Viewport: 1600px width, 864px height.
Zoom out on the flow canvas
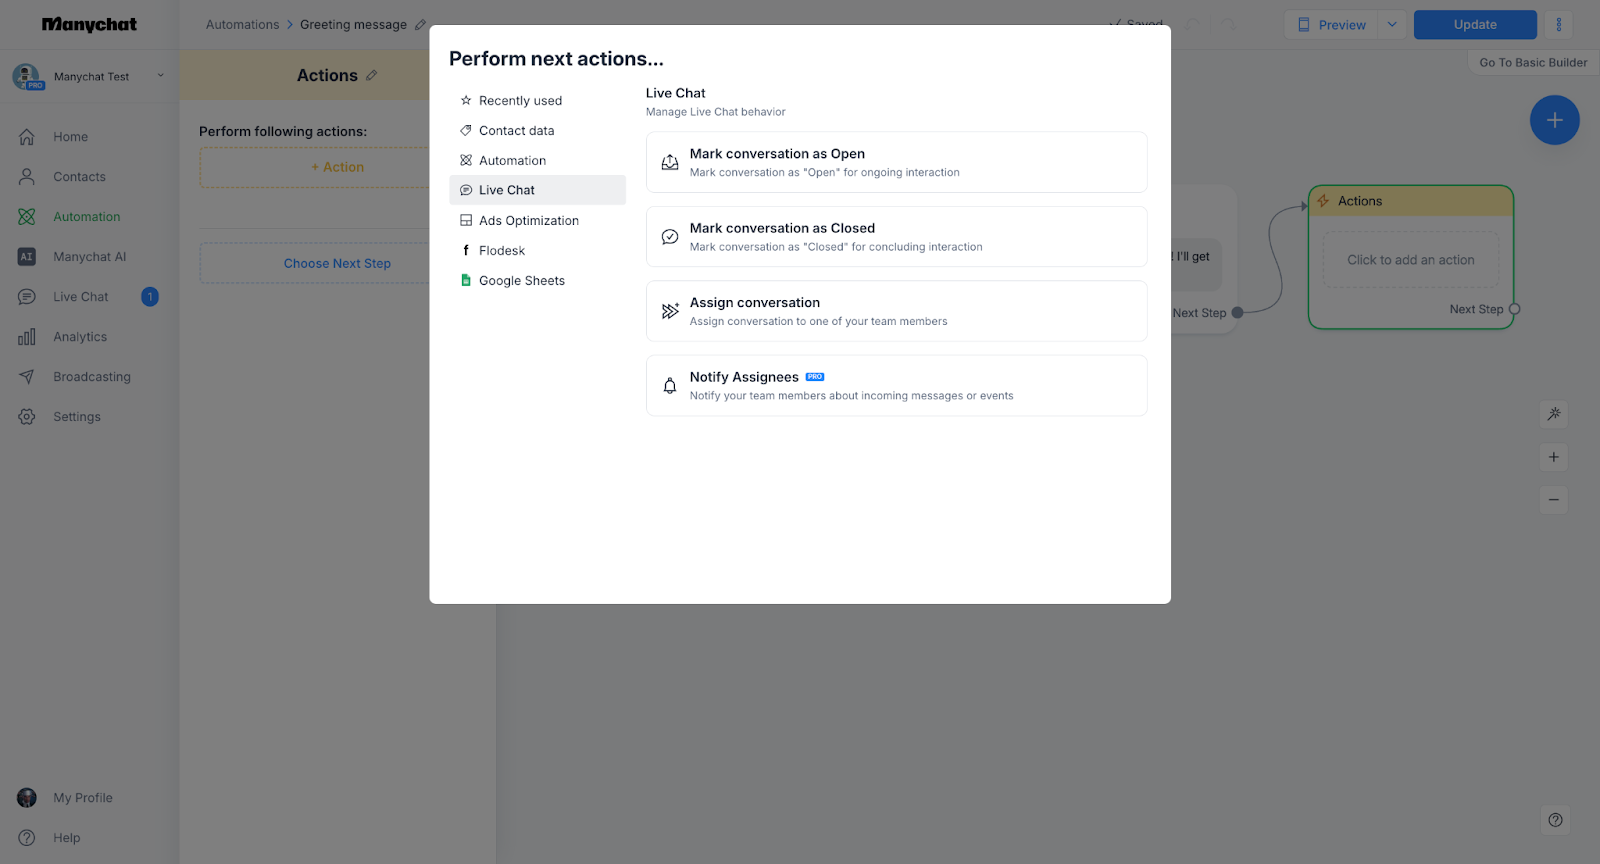(x=1554, y=499)
